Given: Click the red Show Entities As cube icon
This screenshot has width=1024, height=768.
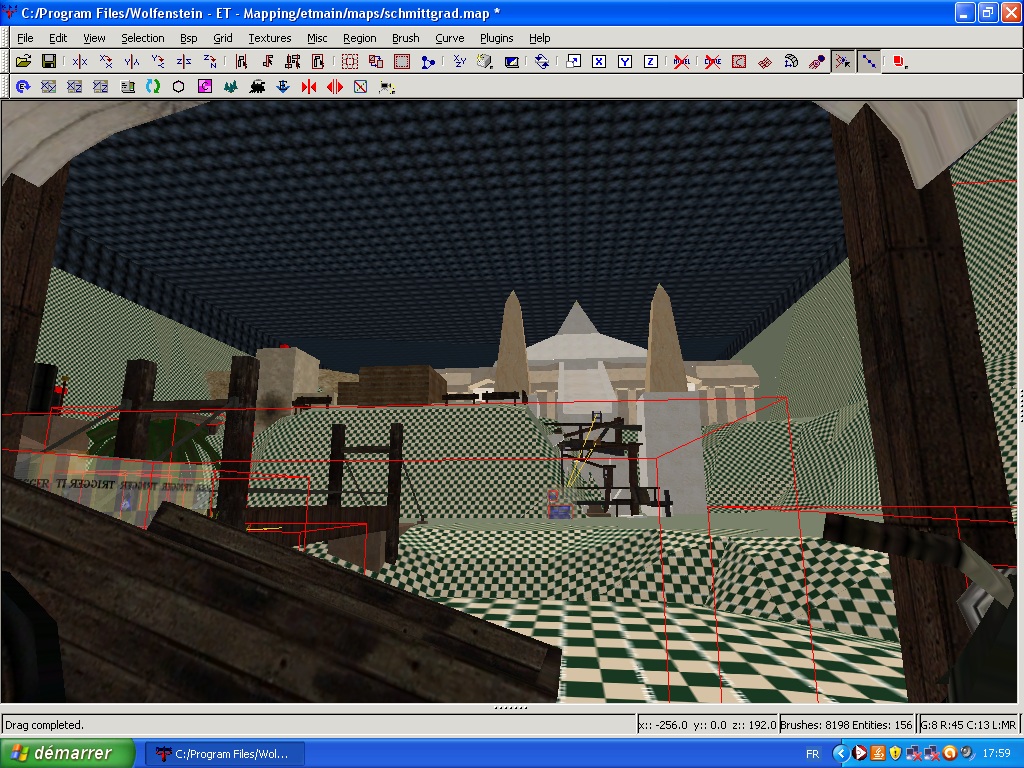Looking at the screenshot, I should tap(901, 61).
